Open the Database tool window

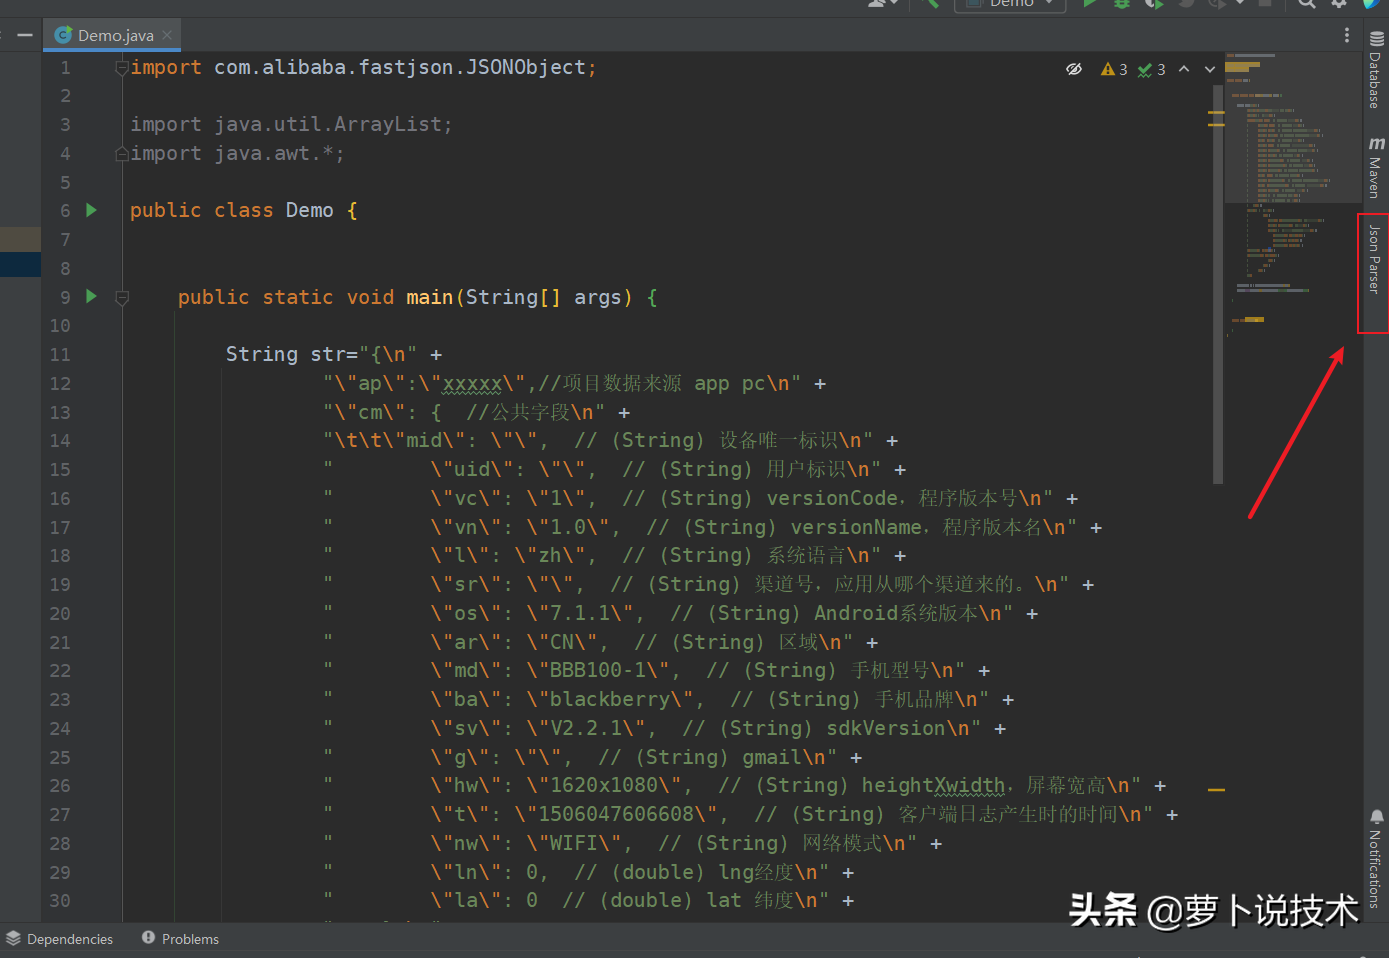coord(1376,70)
